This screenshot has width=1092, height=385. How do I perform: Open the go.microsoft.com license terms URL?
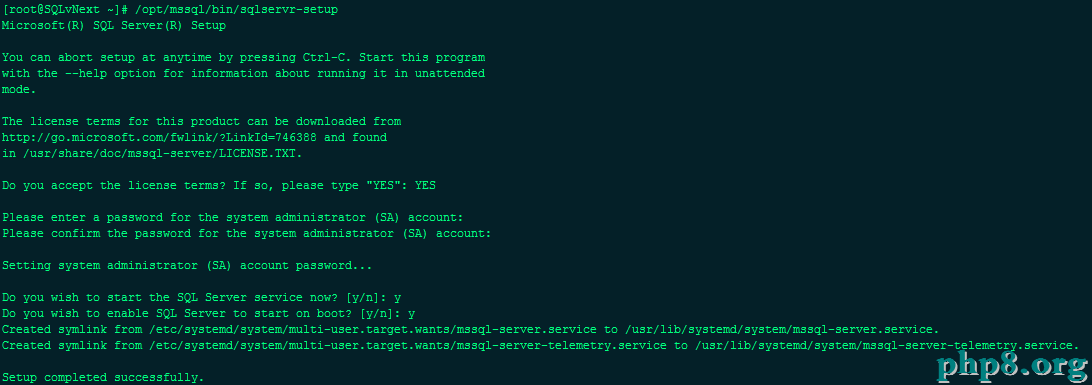click(x=159, y=137)
